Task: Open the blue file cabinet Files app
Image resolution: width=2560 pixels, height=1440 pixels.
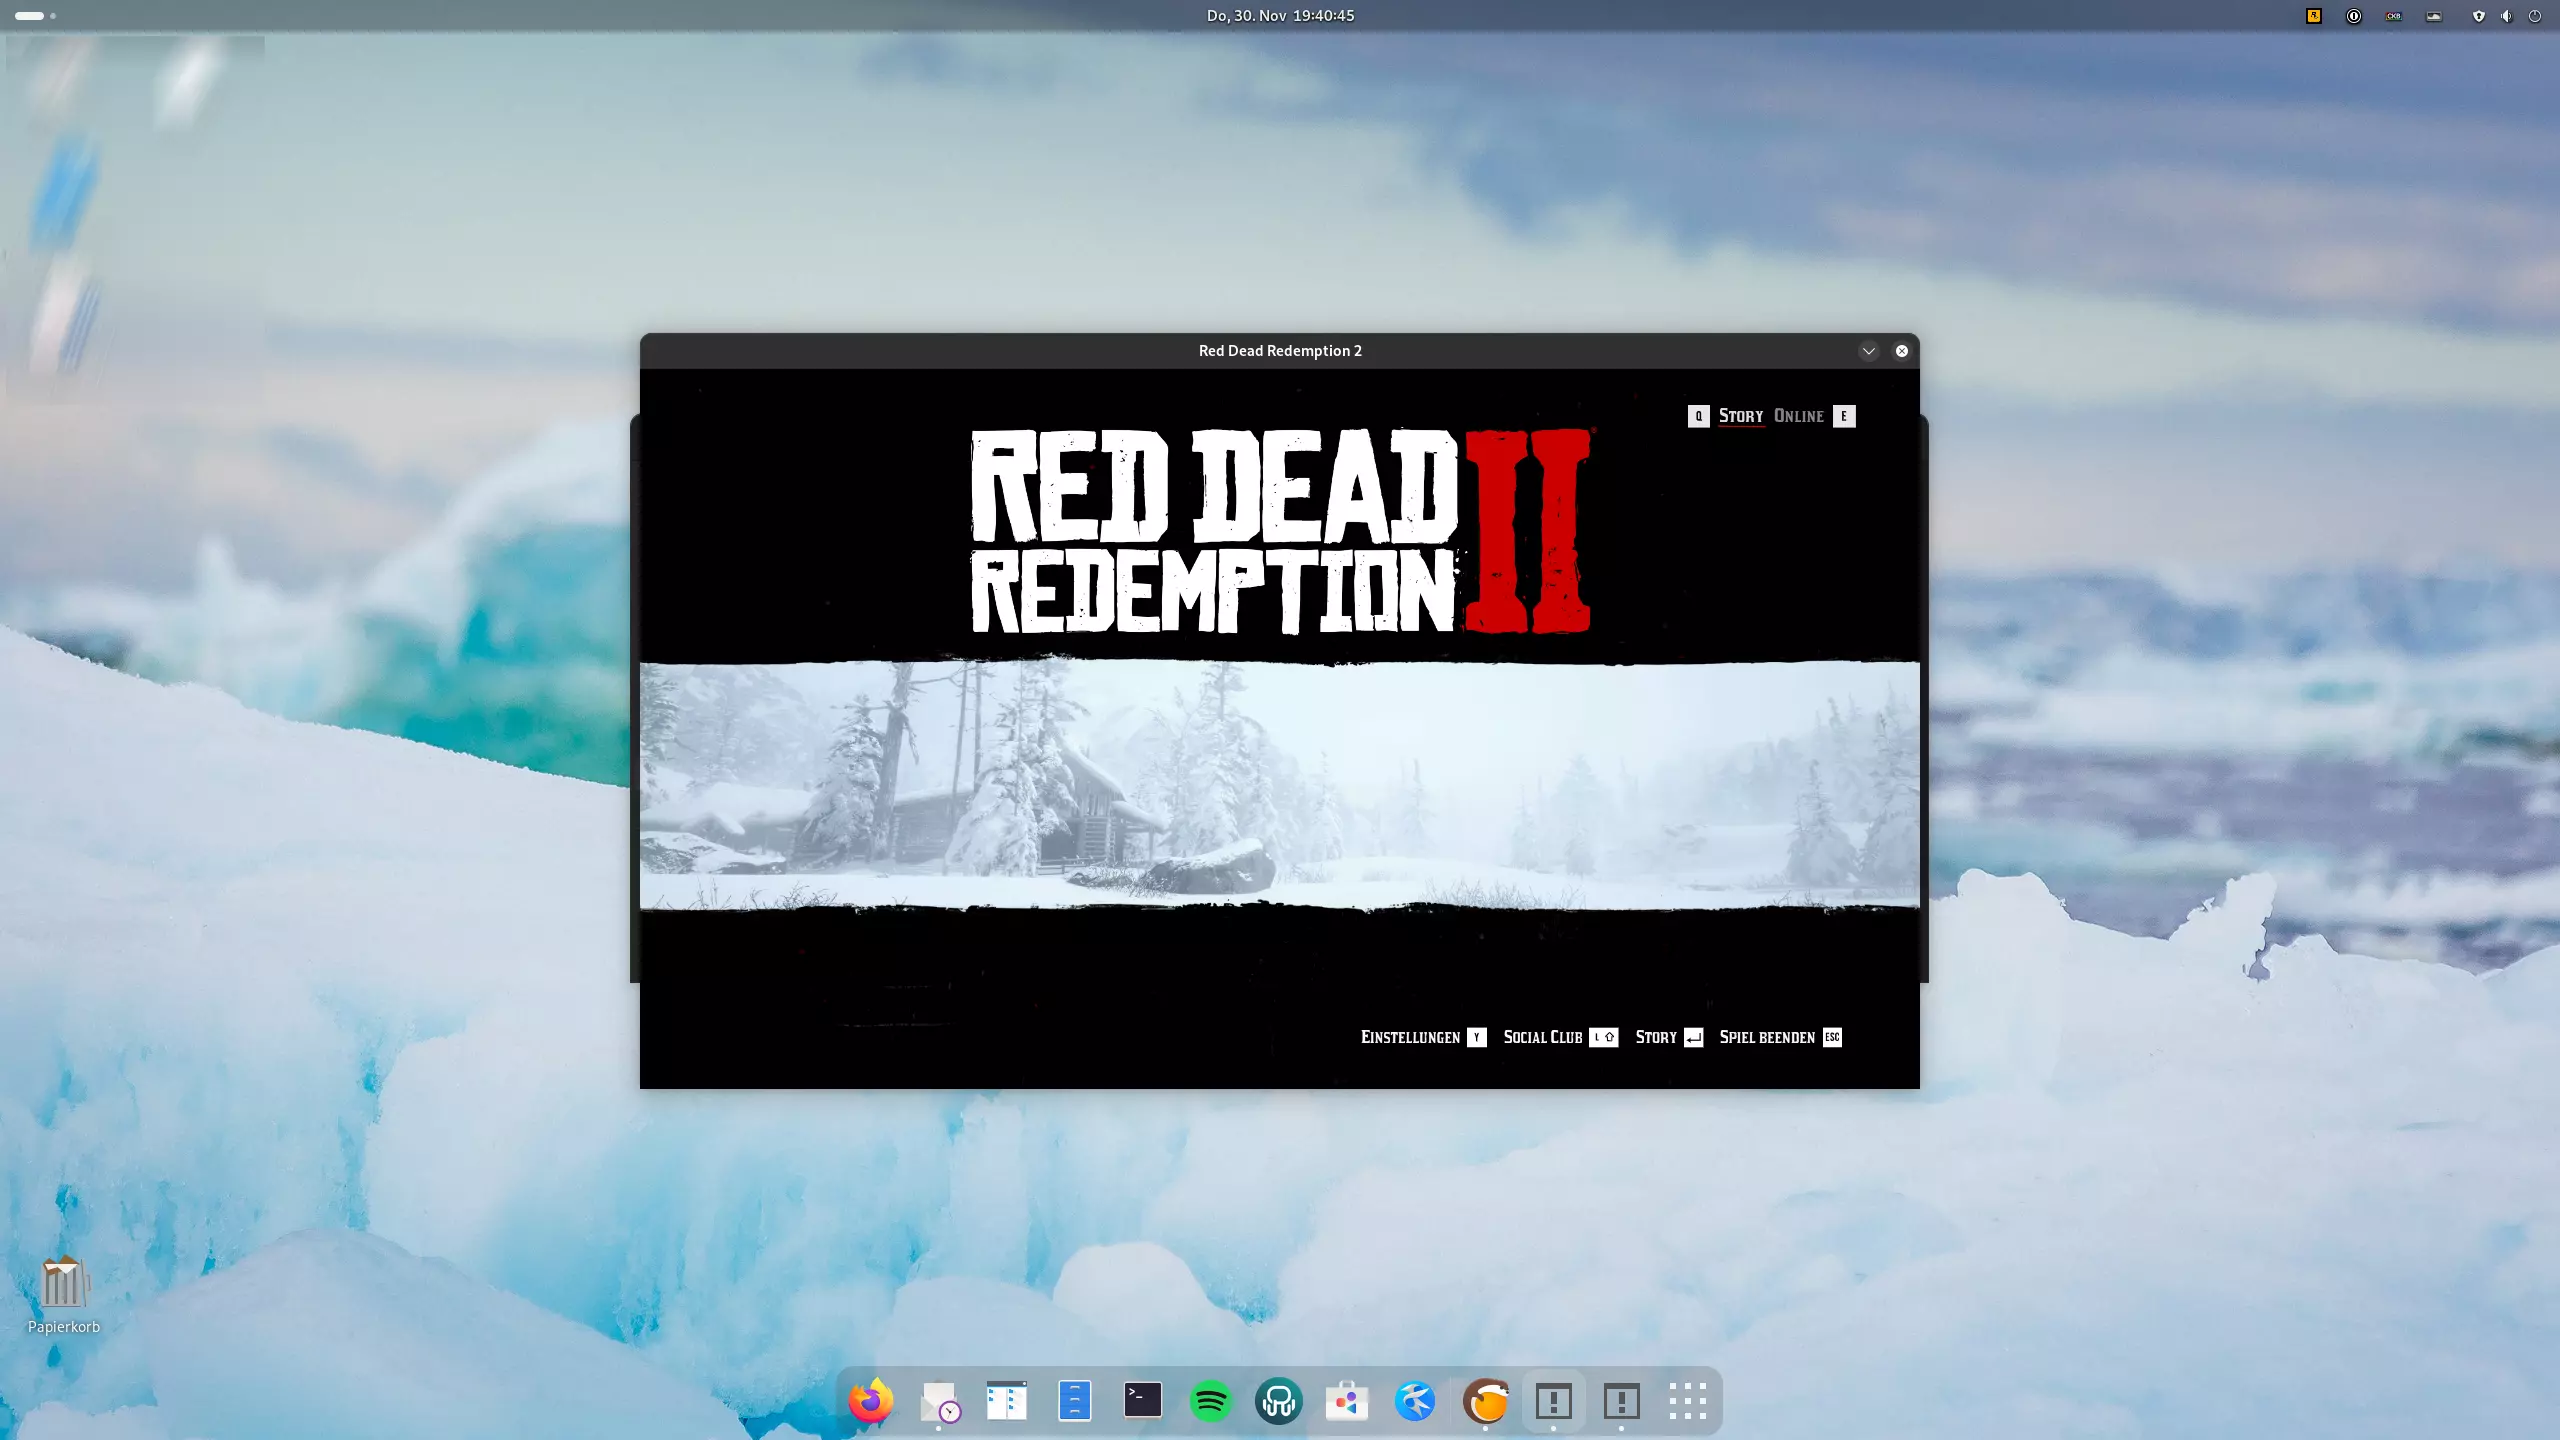Action: pyautogui.click(x=1075, y=1401)
